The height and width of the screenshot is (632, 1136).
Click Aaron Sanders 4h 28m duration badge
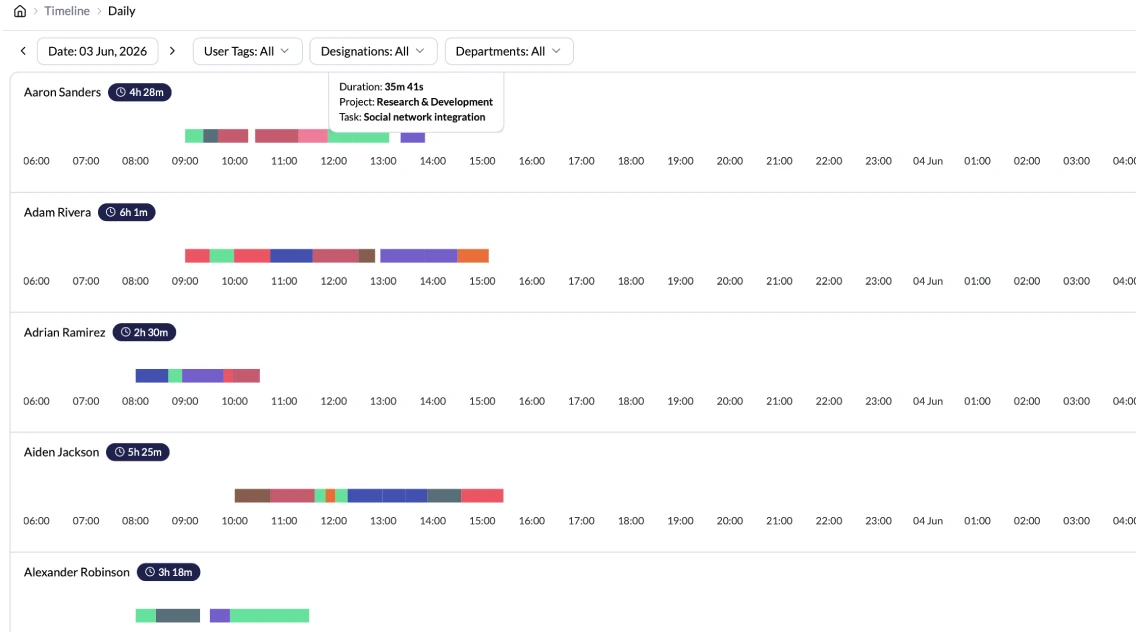140,92
